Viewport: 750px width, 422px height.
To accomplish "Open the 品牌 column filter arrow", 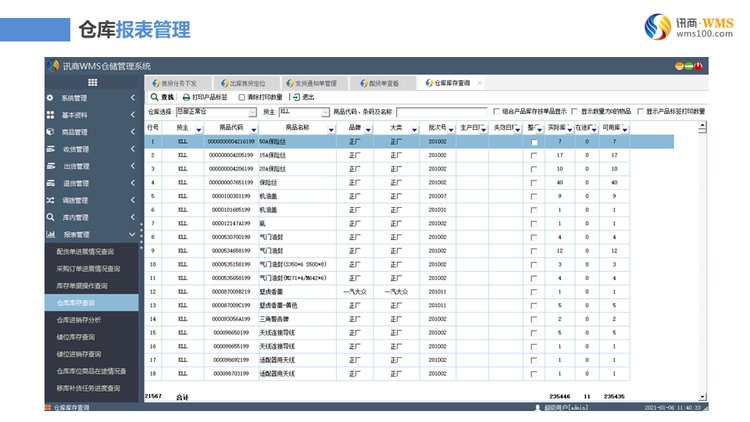I will (368, 129).
